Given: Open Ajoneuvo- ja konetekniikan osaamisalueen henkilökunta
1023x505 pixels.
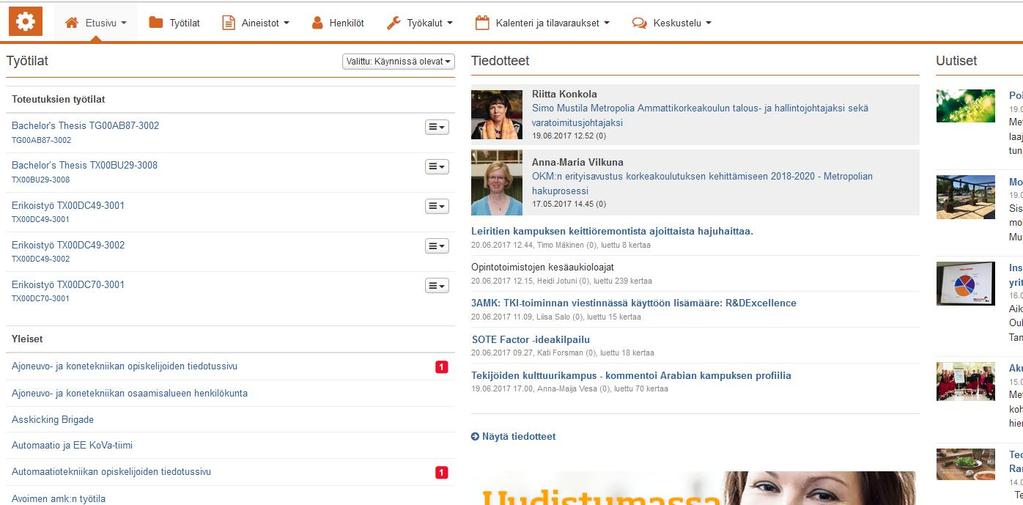Looking at the screenshot, I should coord(129,393).
